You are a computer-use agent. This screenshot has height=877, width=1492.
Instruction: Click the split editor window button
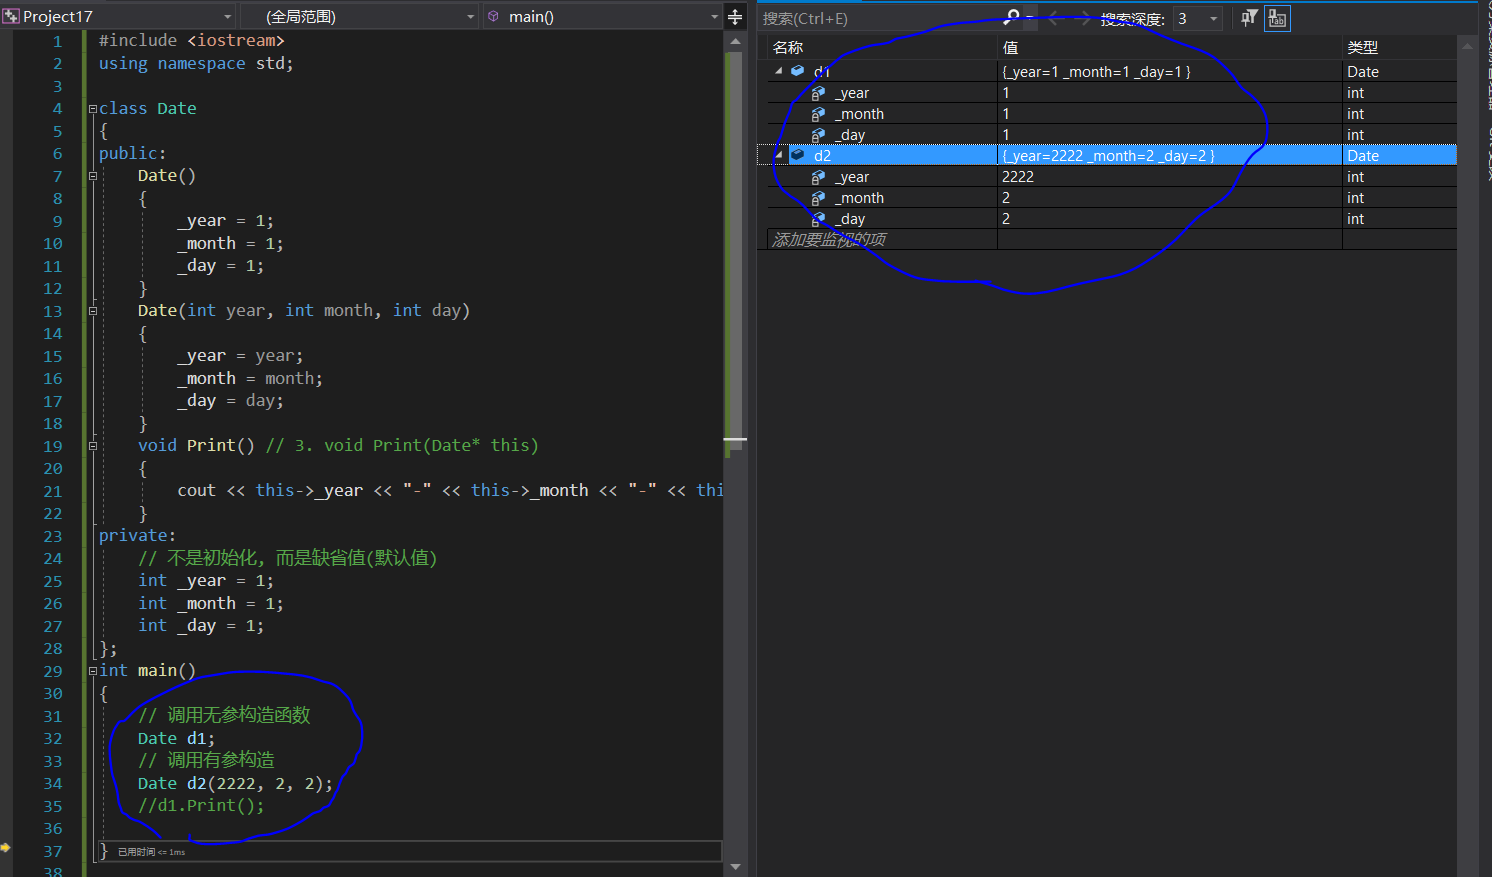pos(735,16)
